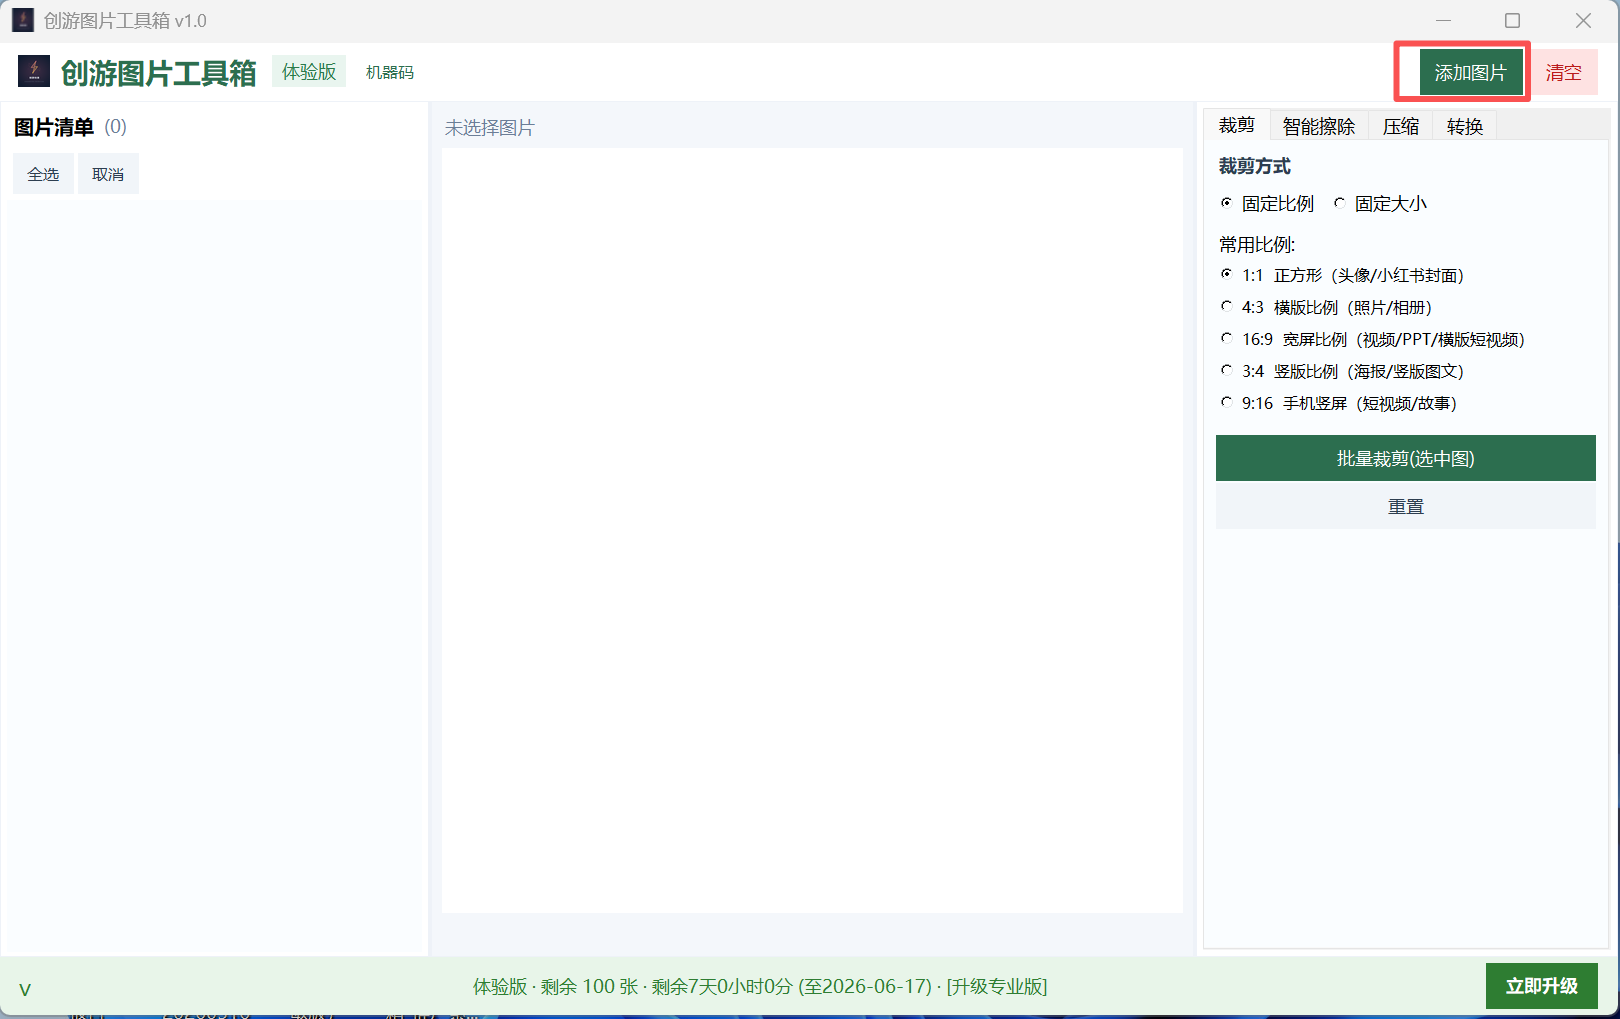Choose the 4:3 横版比例 option

pyautogui.click(x=1327, y=307)
